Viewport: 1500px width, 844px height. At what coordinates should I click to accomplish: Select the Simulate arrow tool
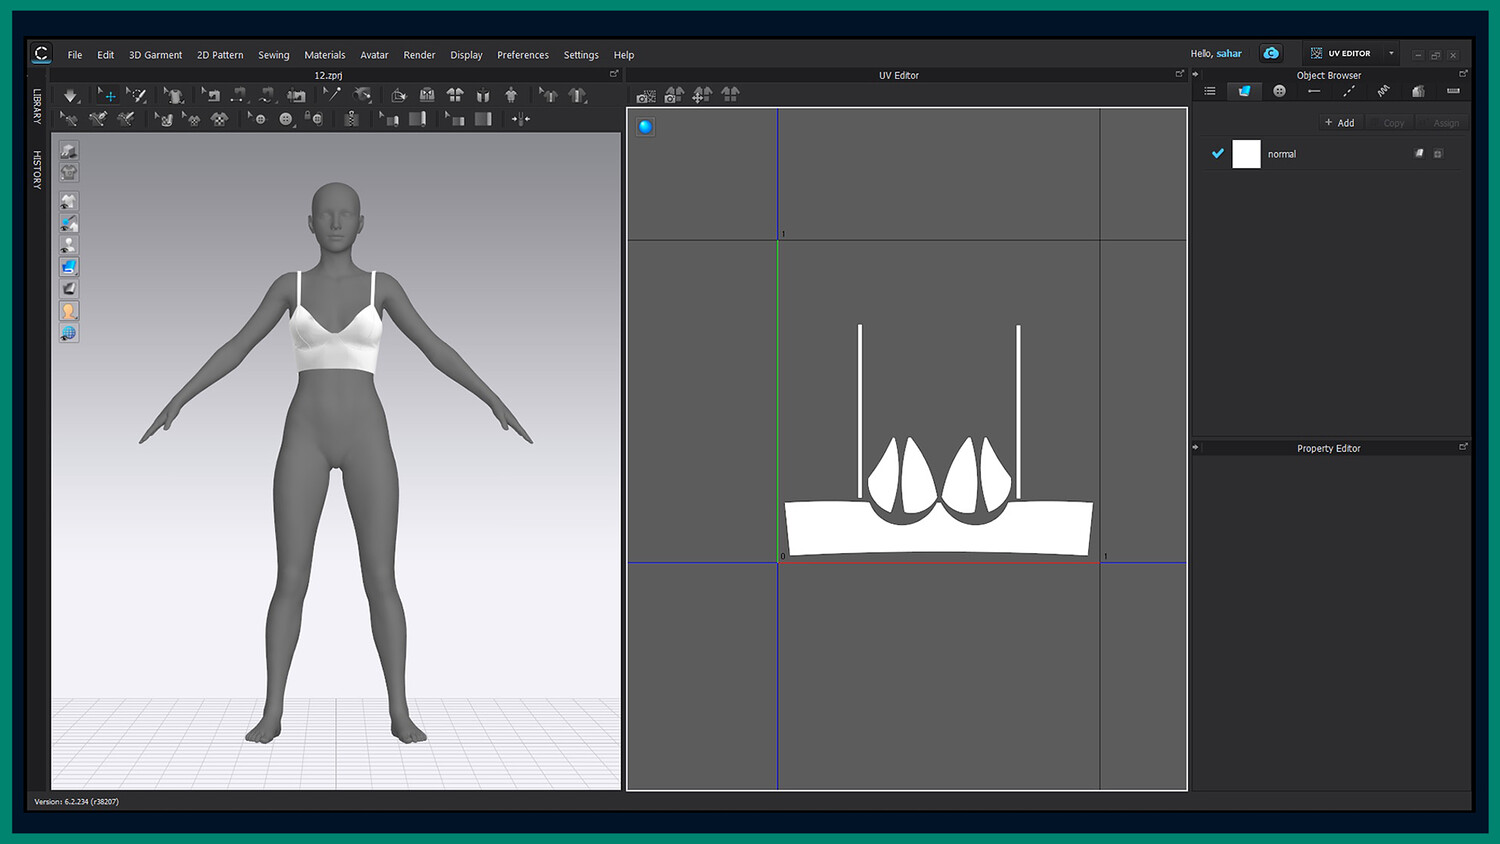coord(70,95)
